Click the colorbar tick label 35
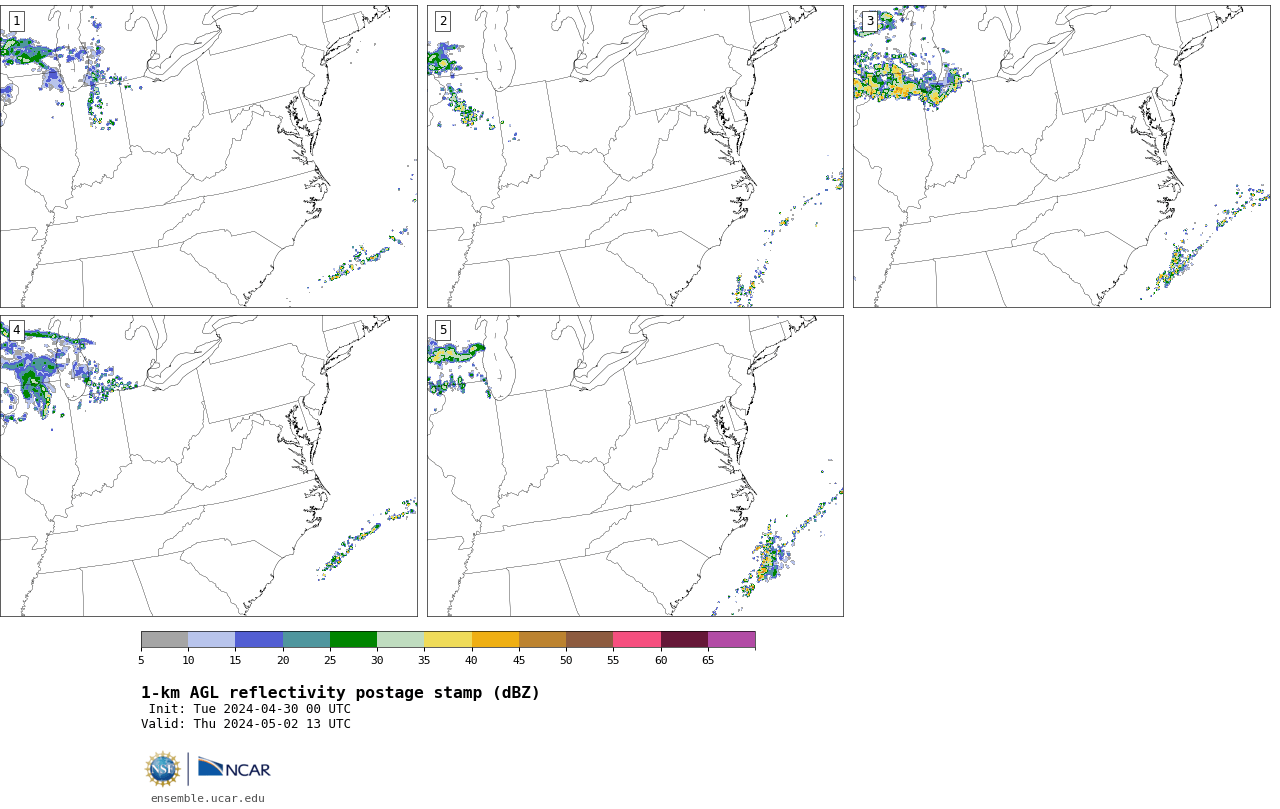Image resolution: width=1280 pixels, height=809 pixels. click(x=424, y=660)
